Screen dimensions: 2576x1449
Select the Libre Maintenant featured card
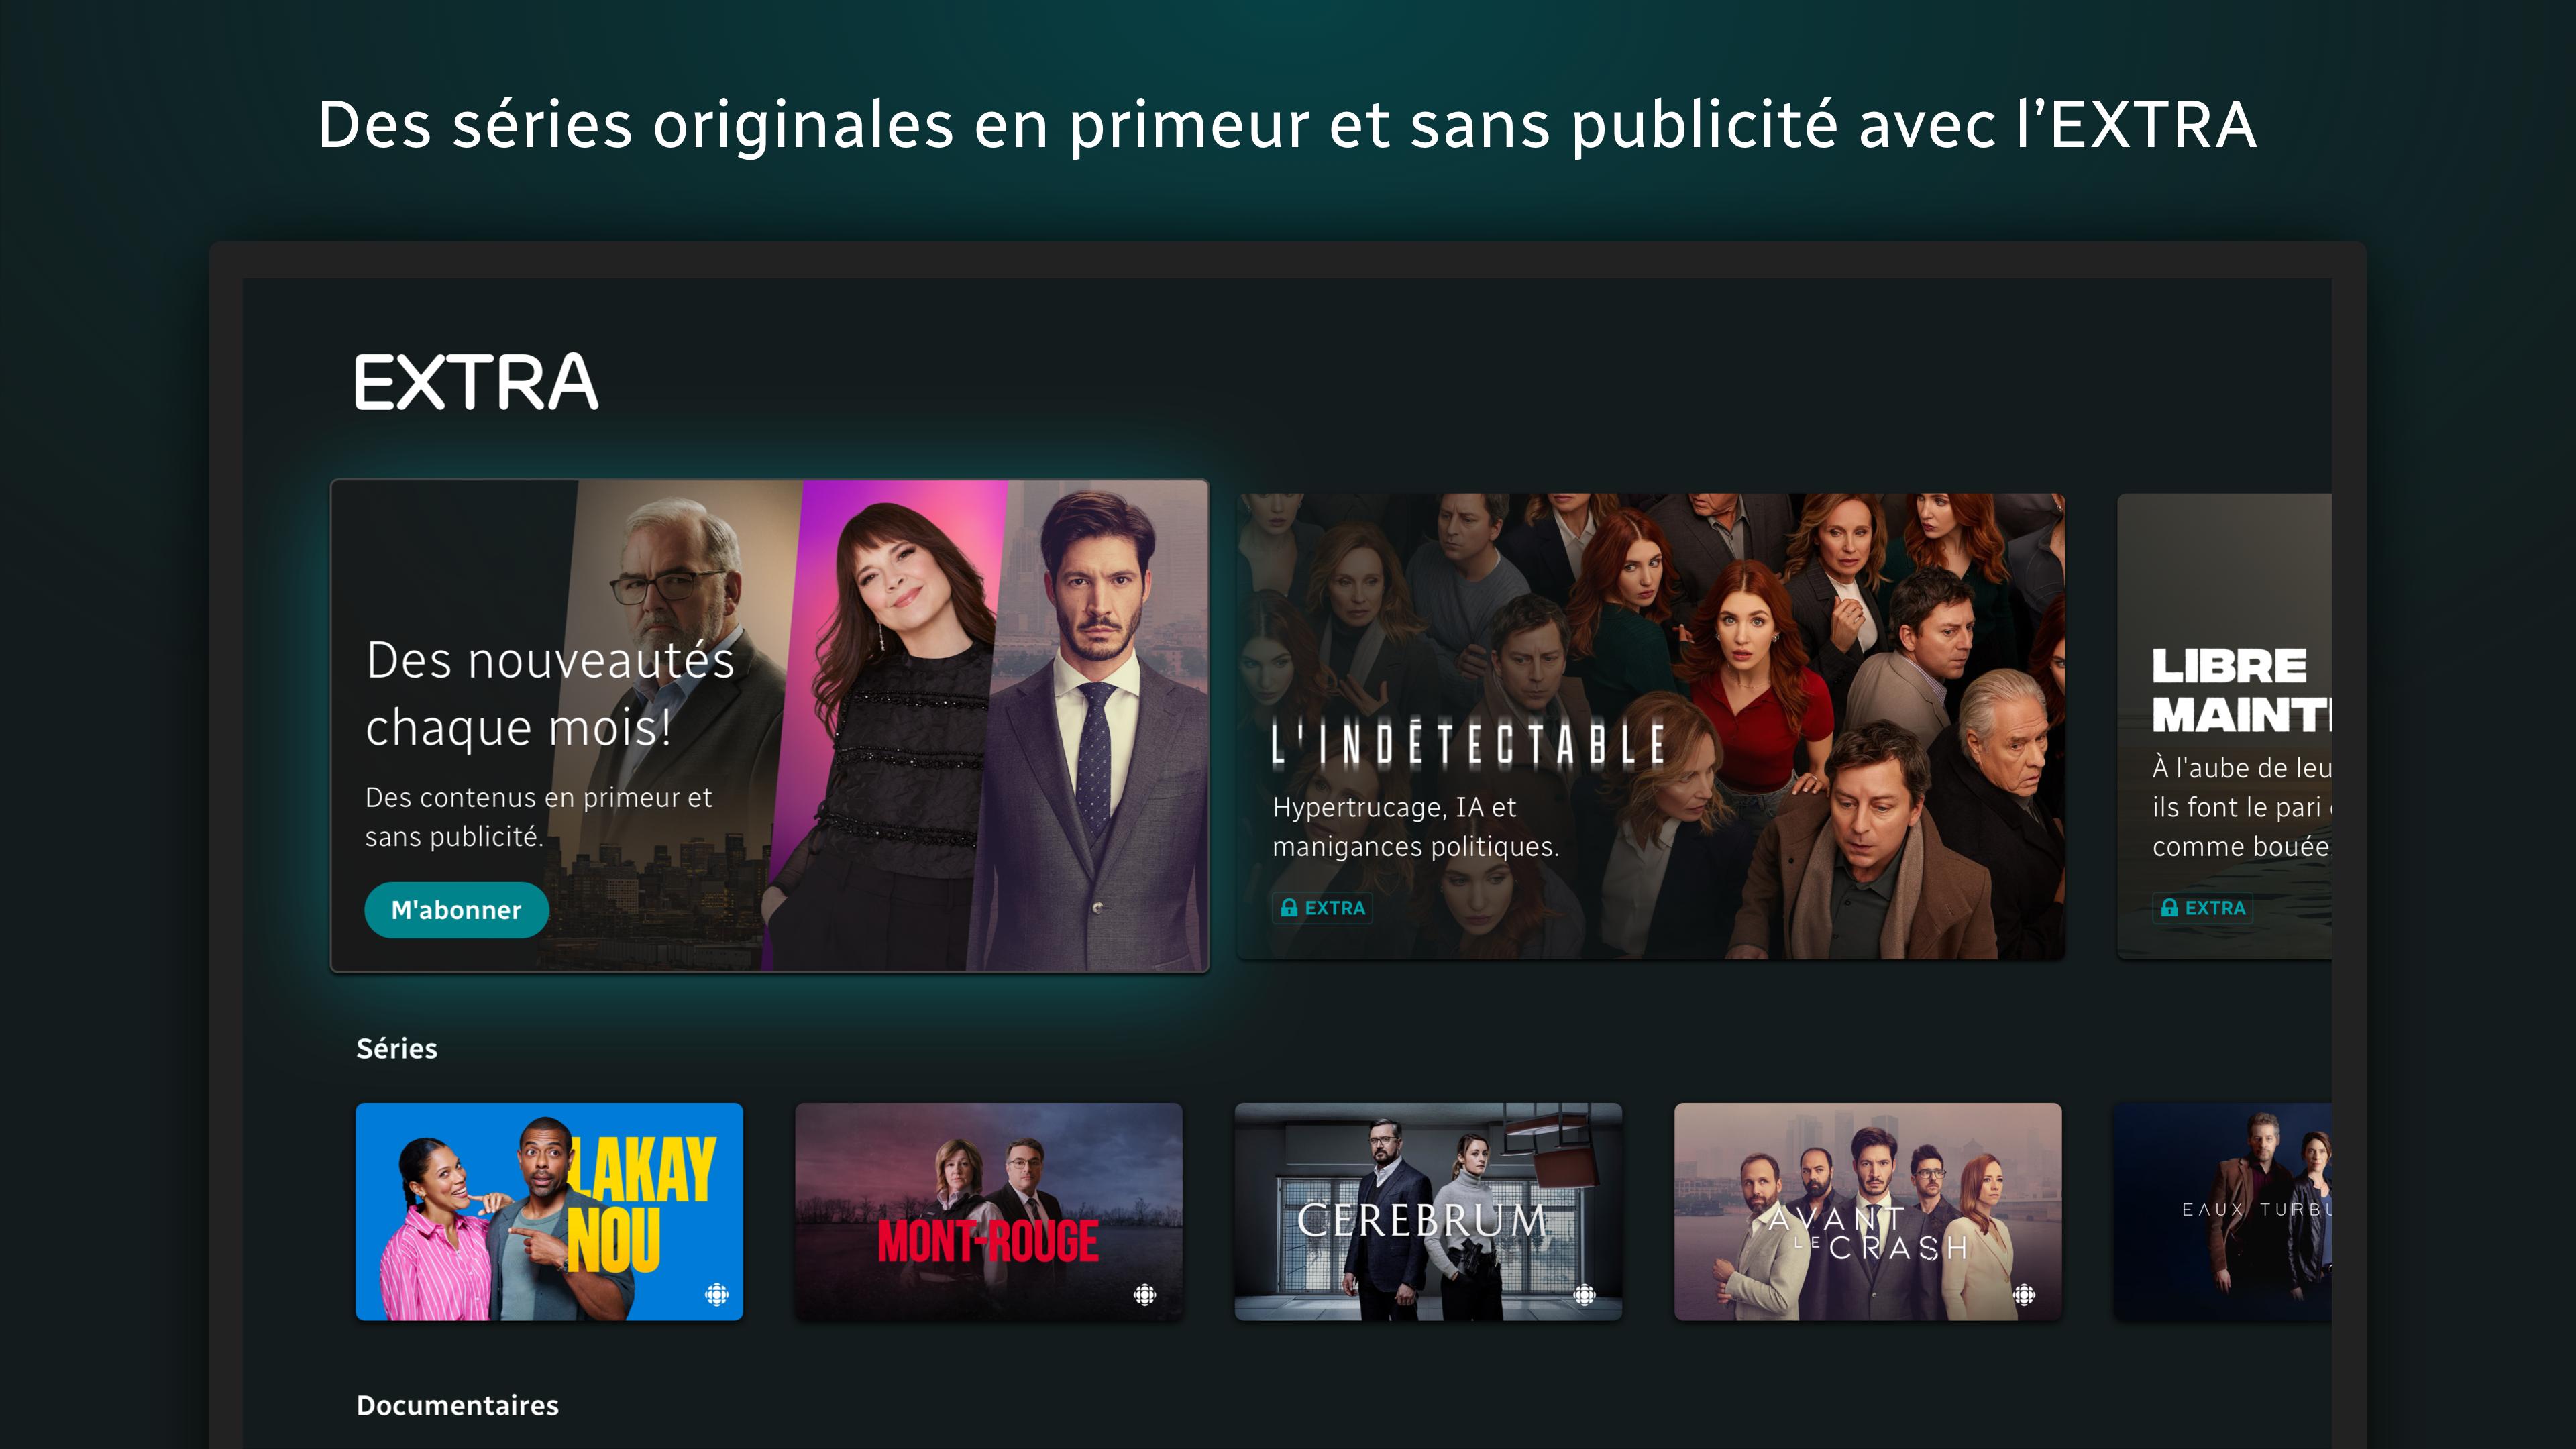pyautogui.click(x=2225, y=726)
